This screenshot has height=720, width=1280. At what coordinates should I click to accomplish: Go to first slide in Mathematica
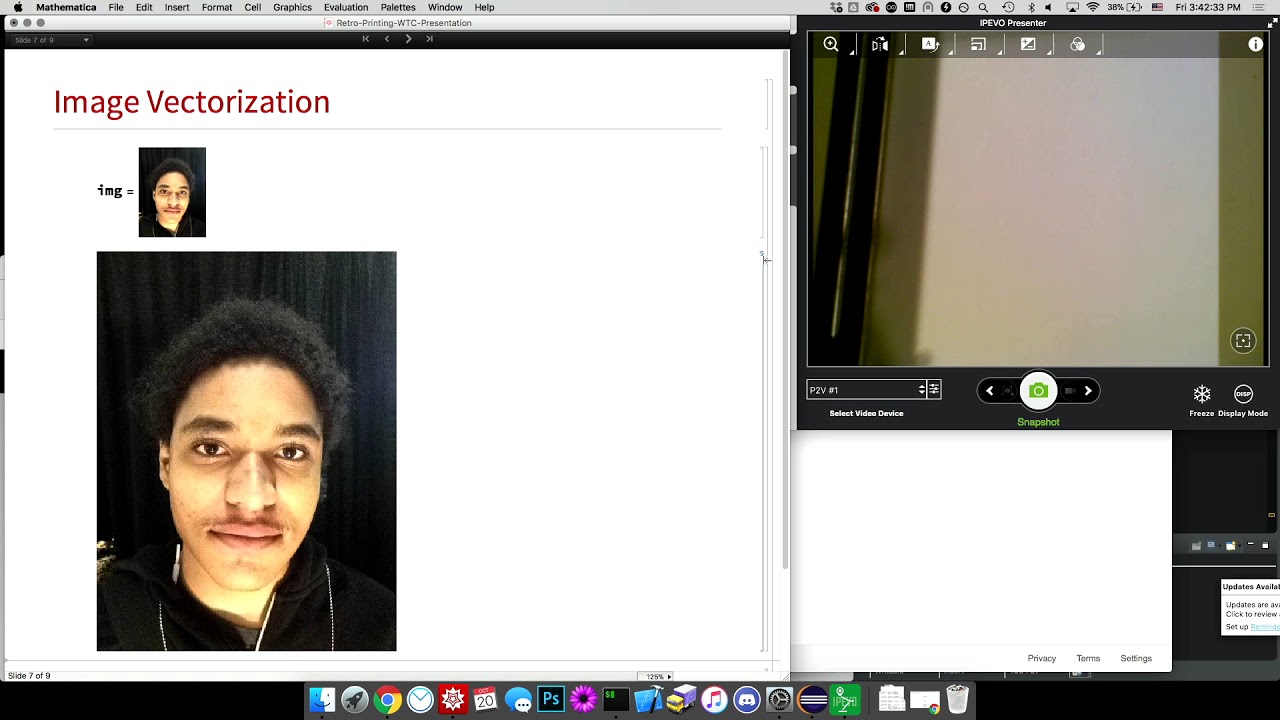pyautogui.click(x=366, y=39)
